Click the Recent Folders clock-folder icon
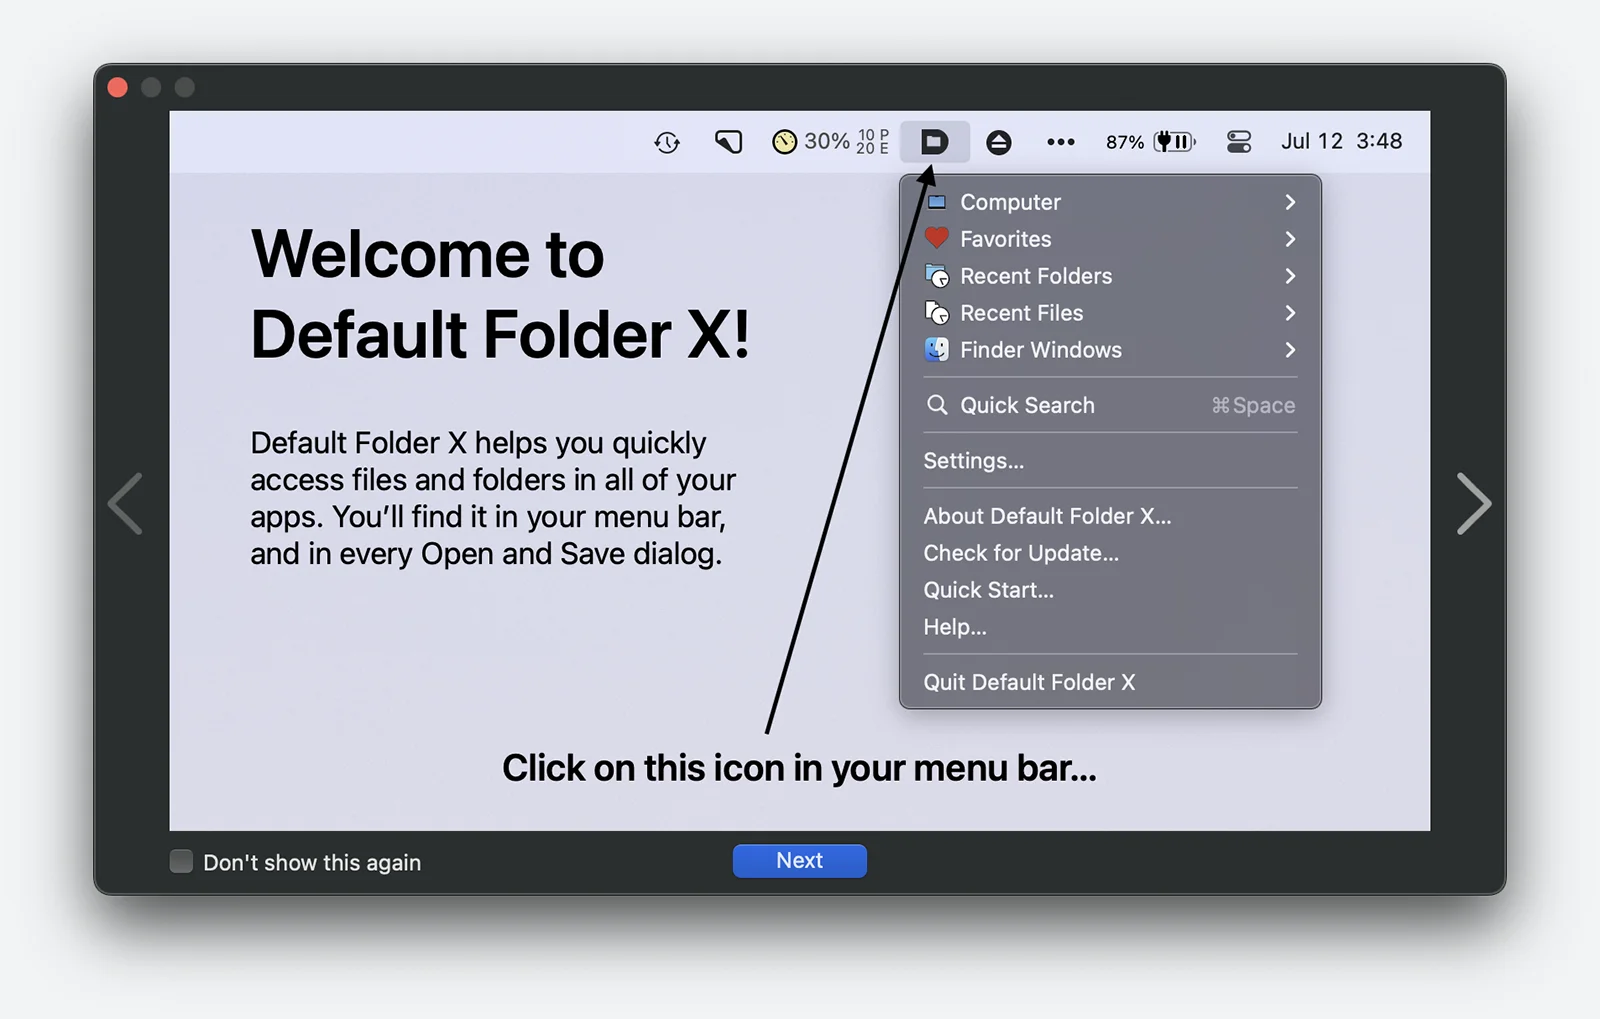This screenshot has width=1600, height=1019. 937,276
